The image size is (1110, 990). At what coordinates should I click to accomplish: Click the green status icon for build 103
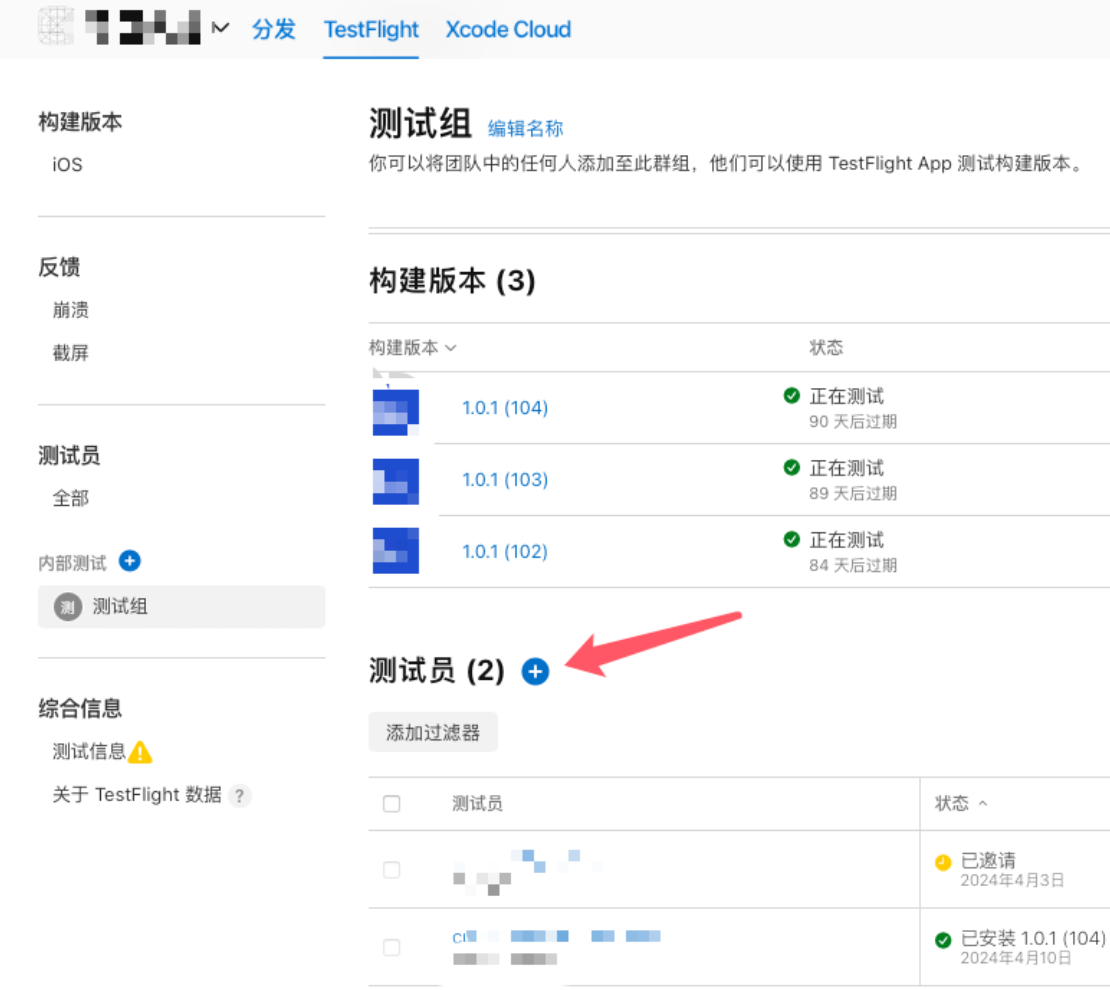coord(791,467)
